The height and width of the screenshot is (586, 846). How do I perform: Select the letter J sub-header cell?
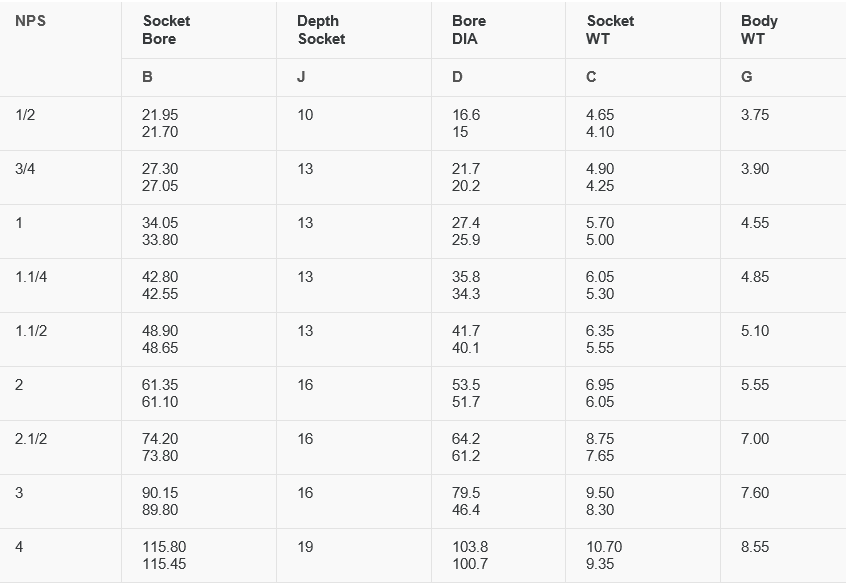301,77
